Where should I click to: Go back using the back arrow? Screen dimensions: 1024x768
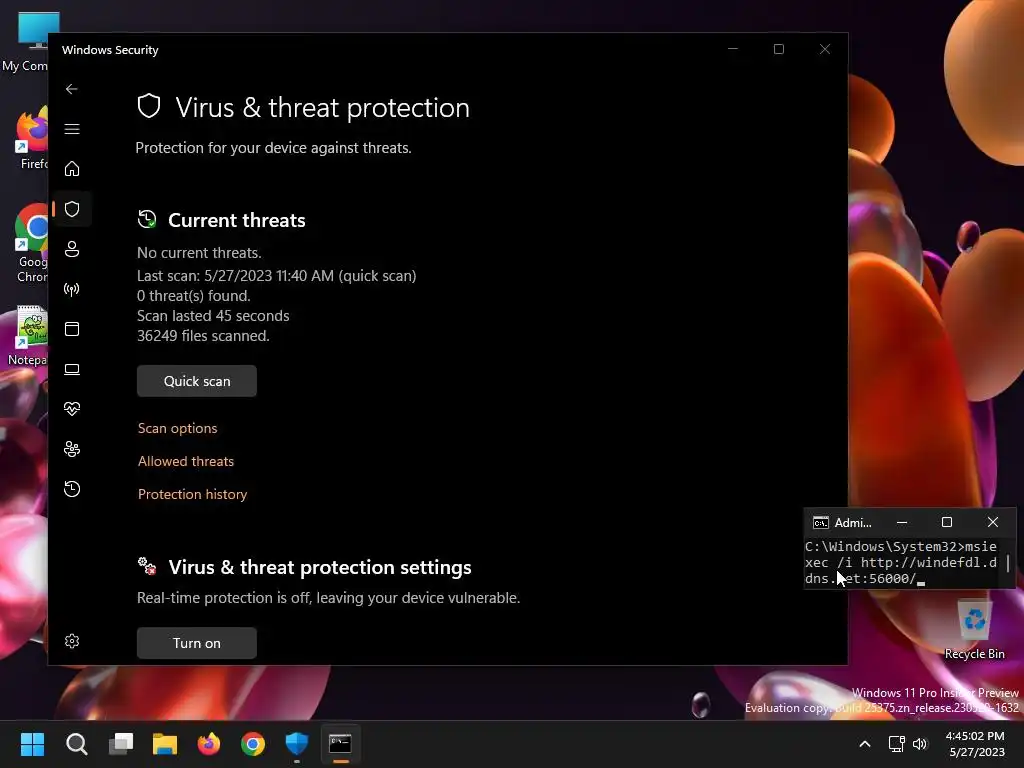pos(72,89)
